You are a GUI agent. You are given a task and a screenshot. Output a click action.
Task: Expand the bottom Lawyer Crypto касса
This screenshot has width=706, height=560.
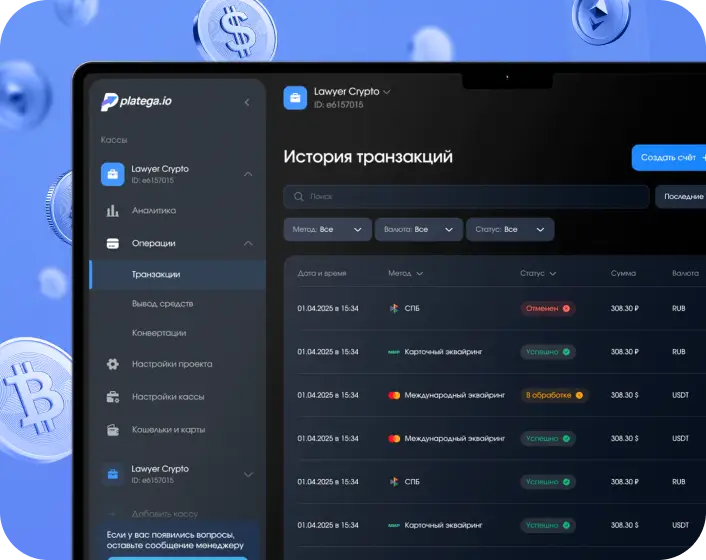tap(248, 474)
